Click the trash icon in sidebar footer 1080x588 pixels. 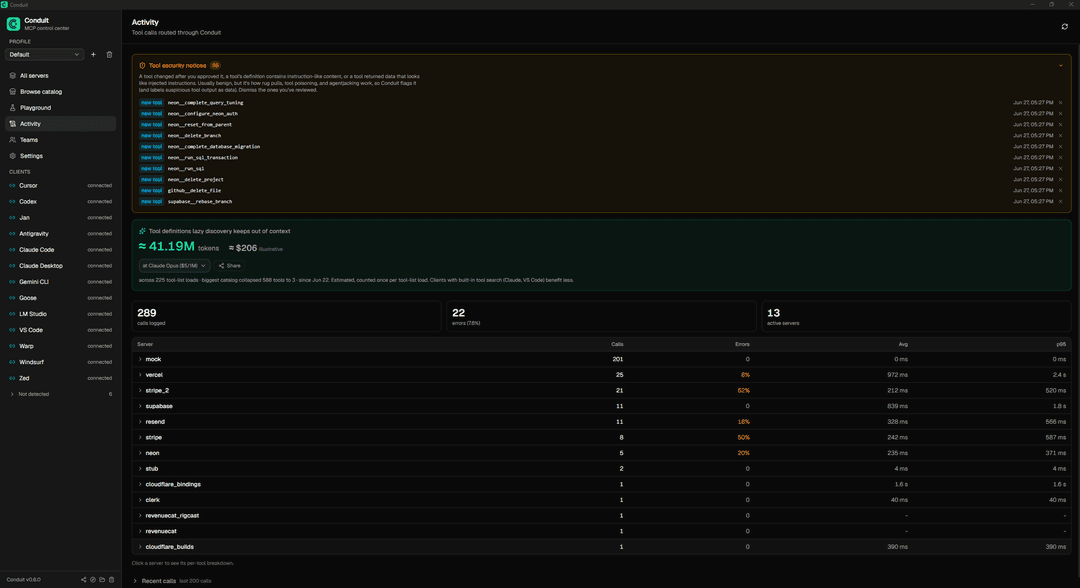pyautogui.click(x=112, y=580)
